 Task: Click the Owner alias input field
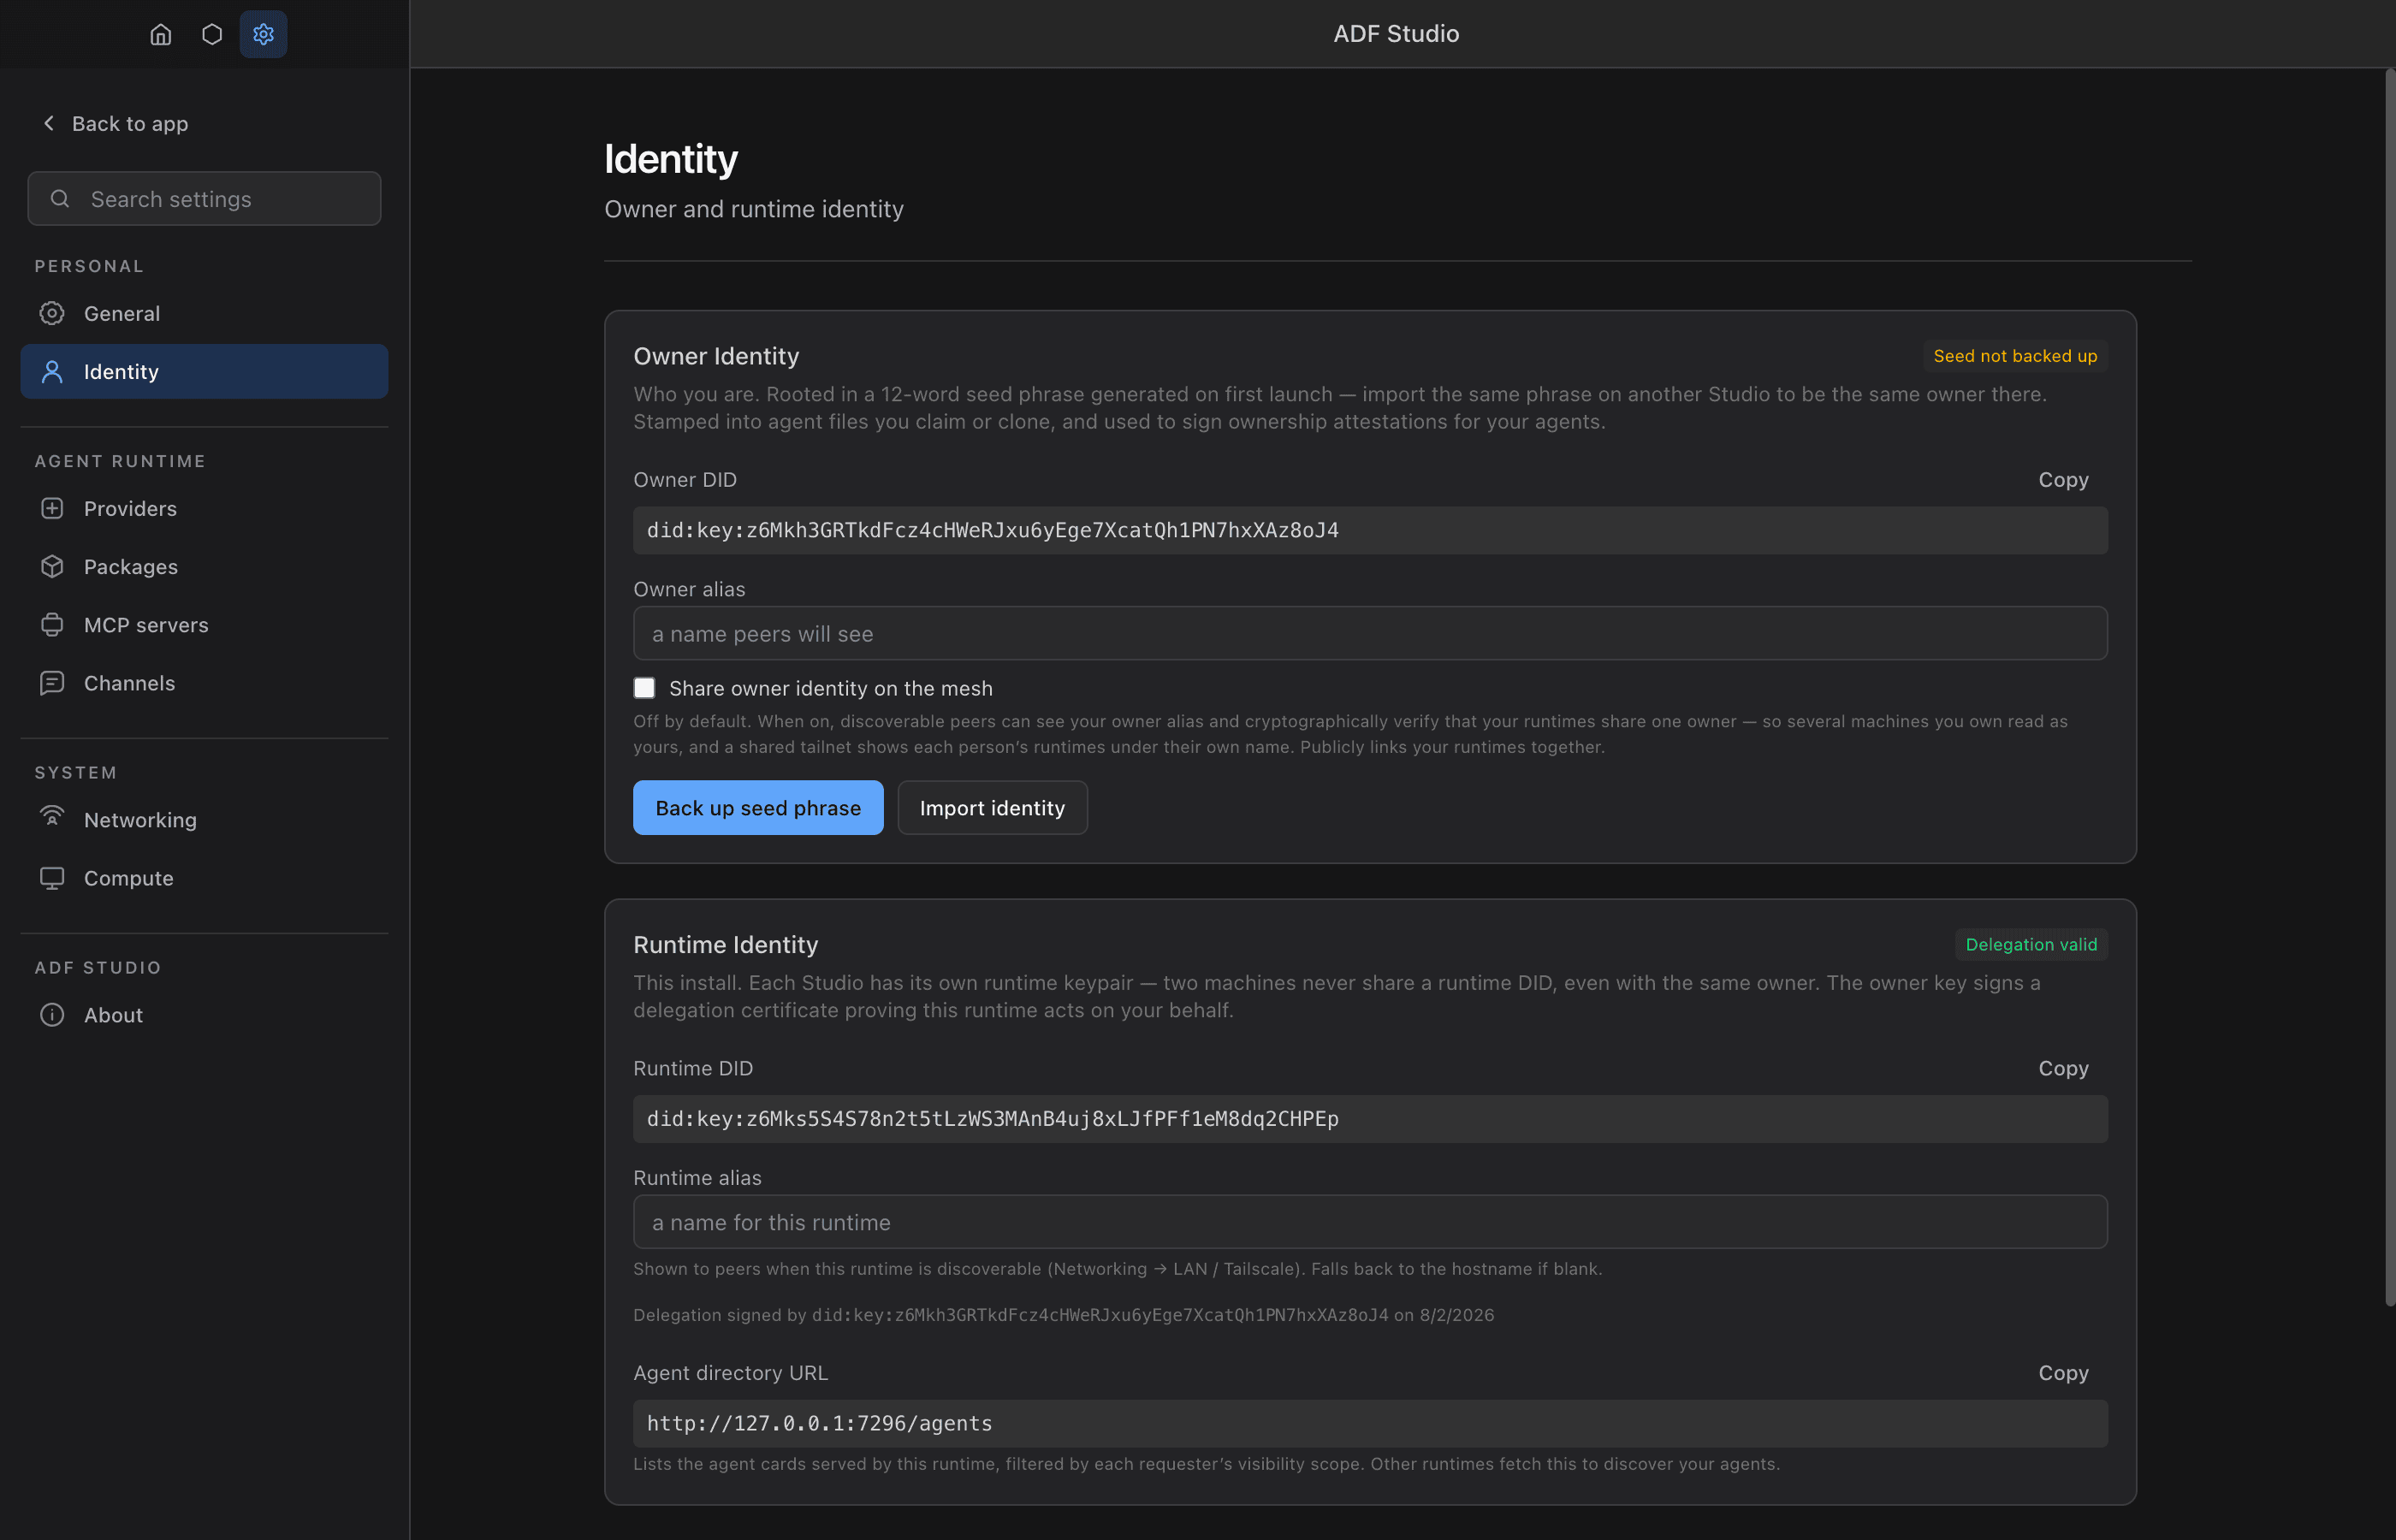[1370, 634]
